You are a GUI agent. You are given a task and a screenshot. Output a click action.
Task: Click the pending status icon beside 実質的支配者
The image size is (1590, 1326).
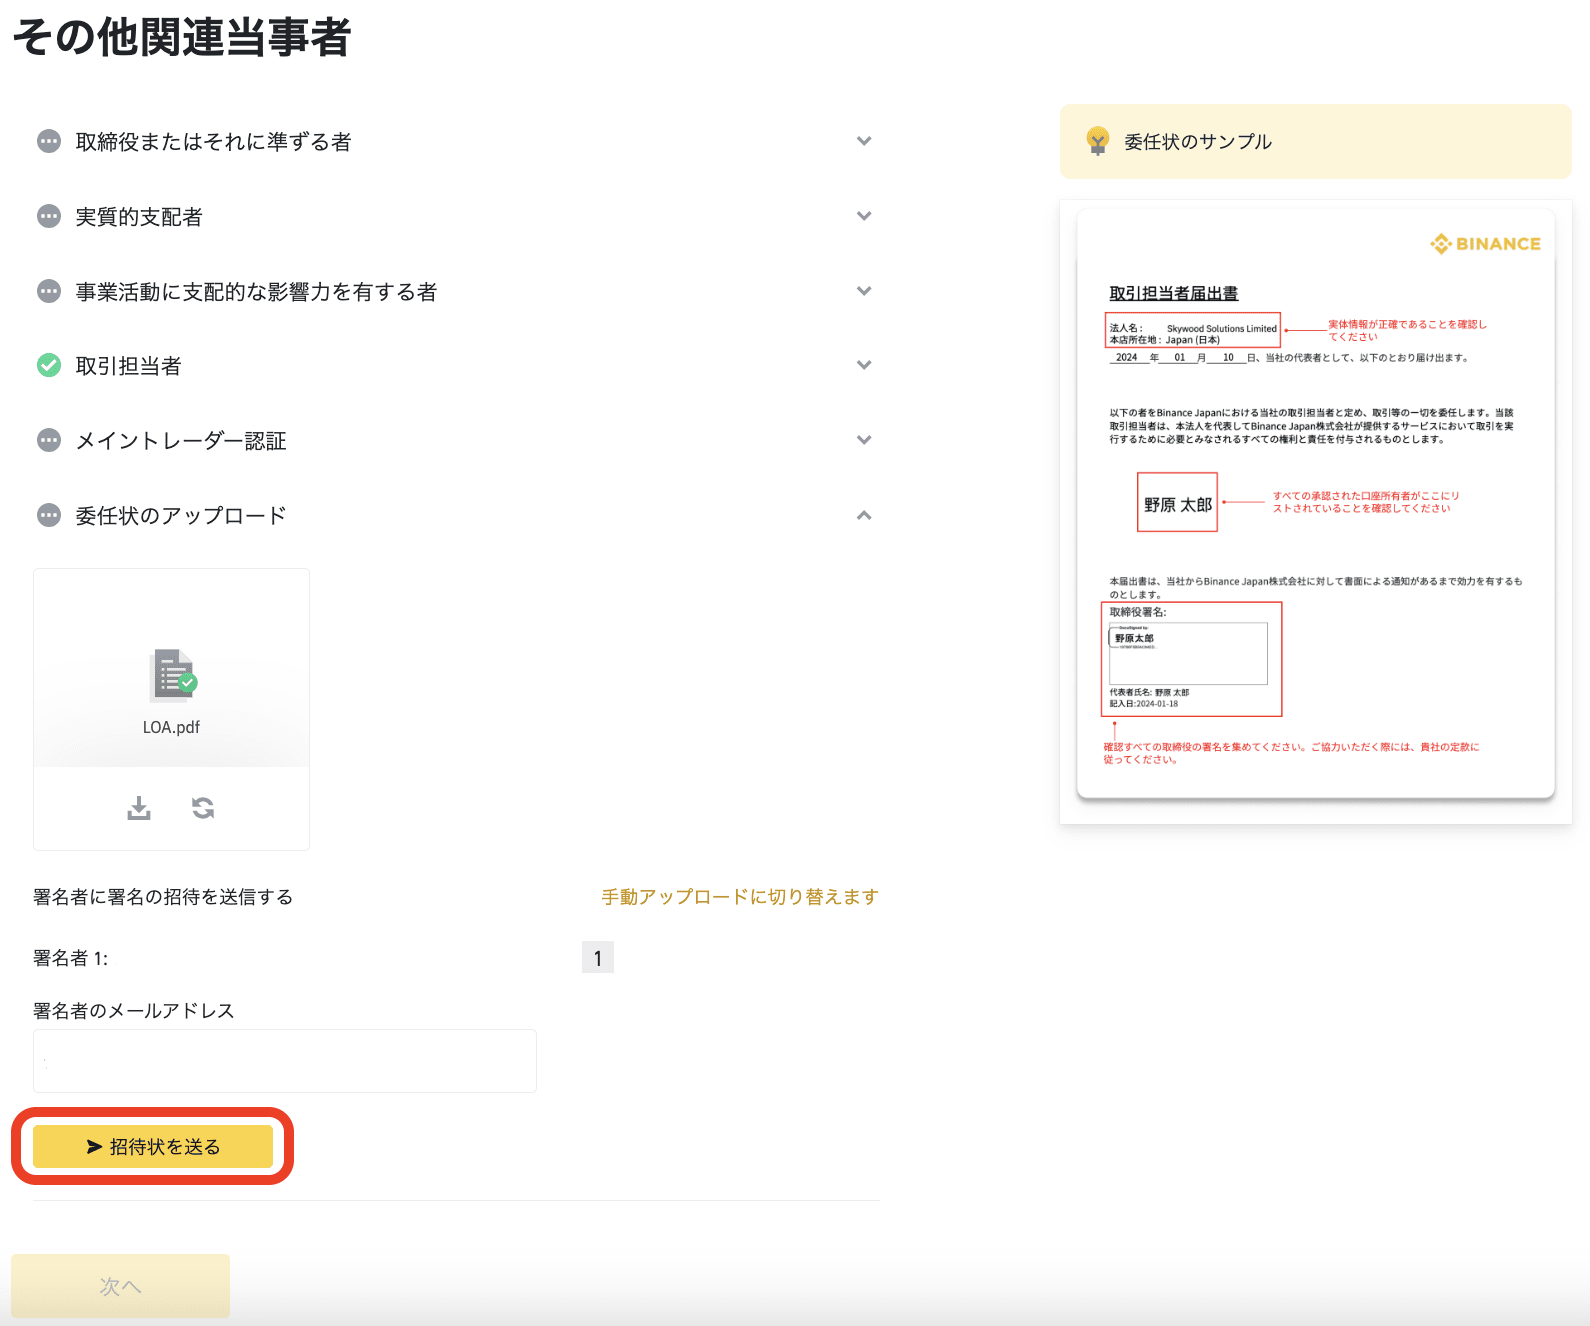(x=49, y=216)
